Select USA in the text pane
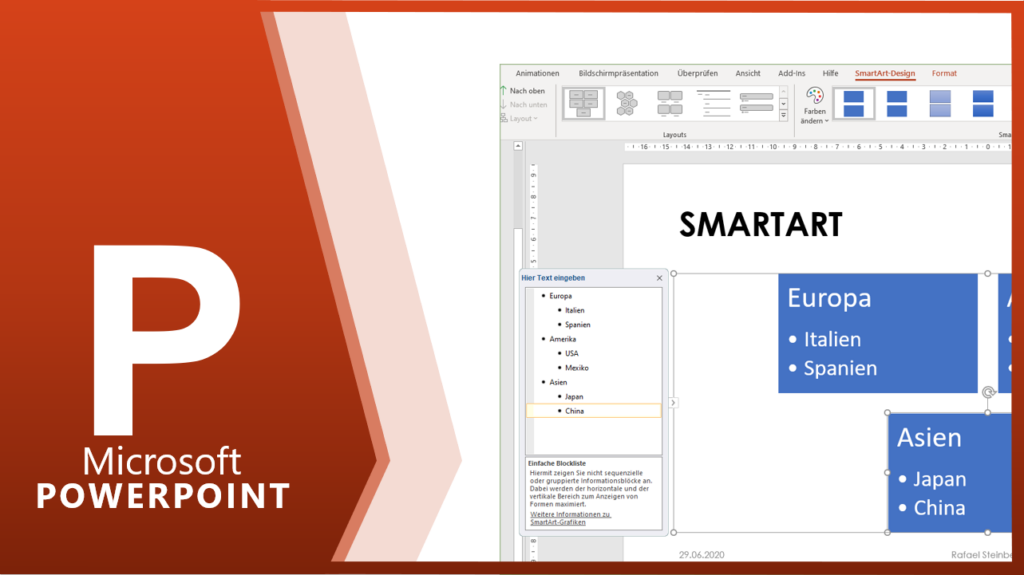The height and width of the screenshot is (575, 1024). pyautogui.click(x=571, y=353)
